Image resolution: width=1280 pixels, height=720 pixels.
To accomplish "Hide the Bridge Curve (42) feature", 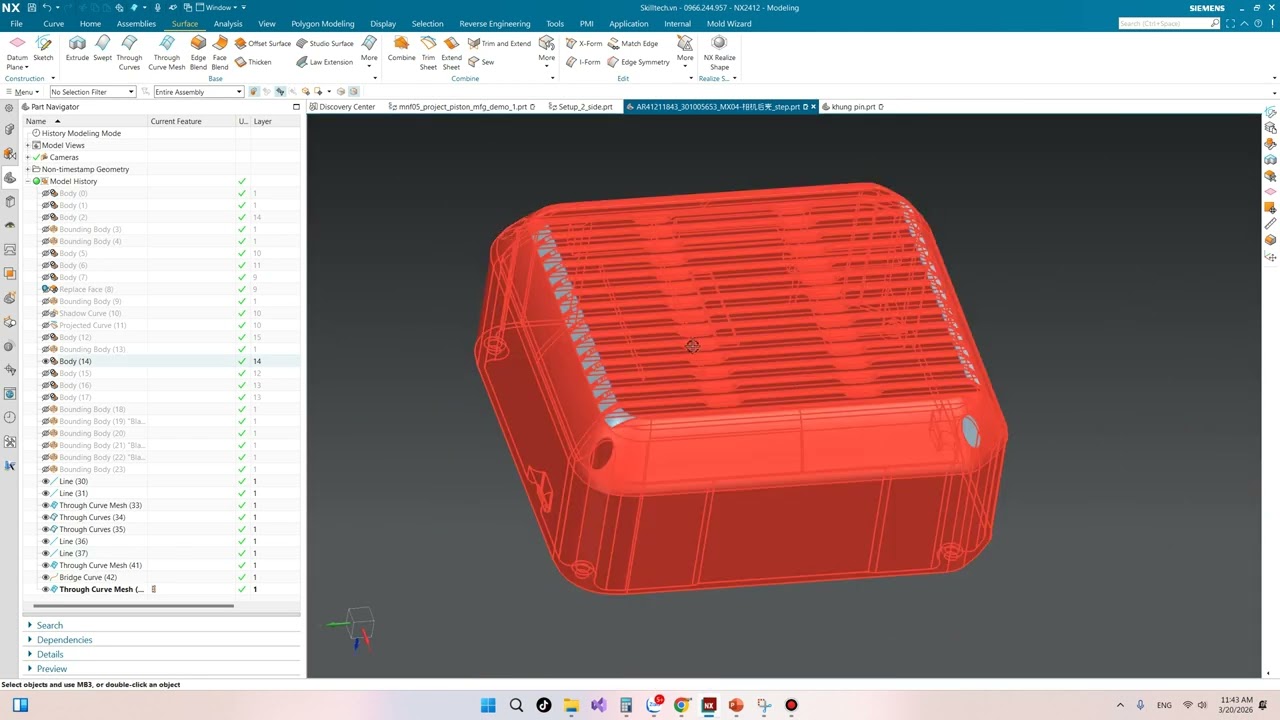I will pos(45,577).
